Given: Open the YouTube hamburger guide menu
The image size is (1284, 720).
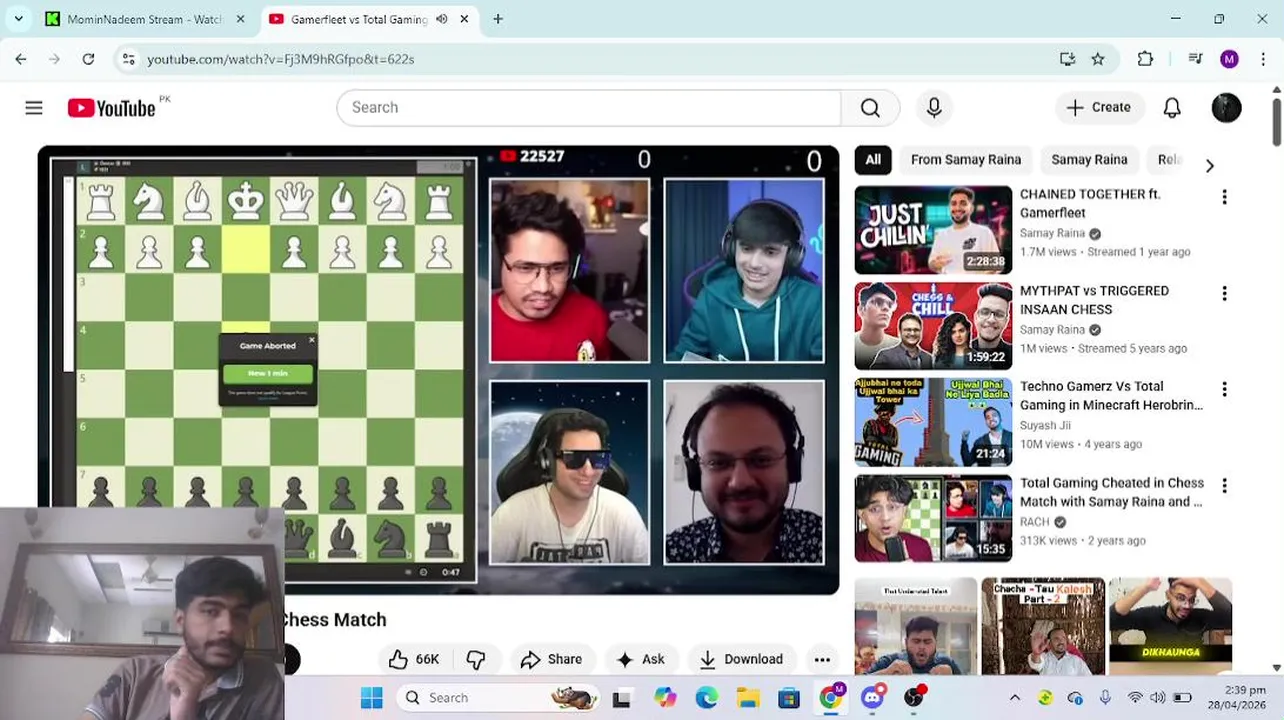Looking at the screenshot, I should [x=34, y=108].
